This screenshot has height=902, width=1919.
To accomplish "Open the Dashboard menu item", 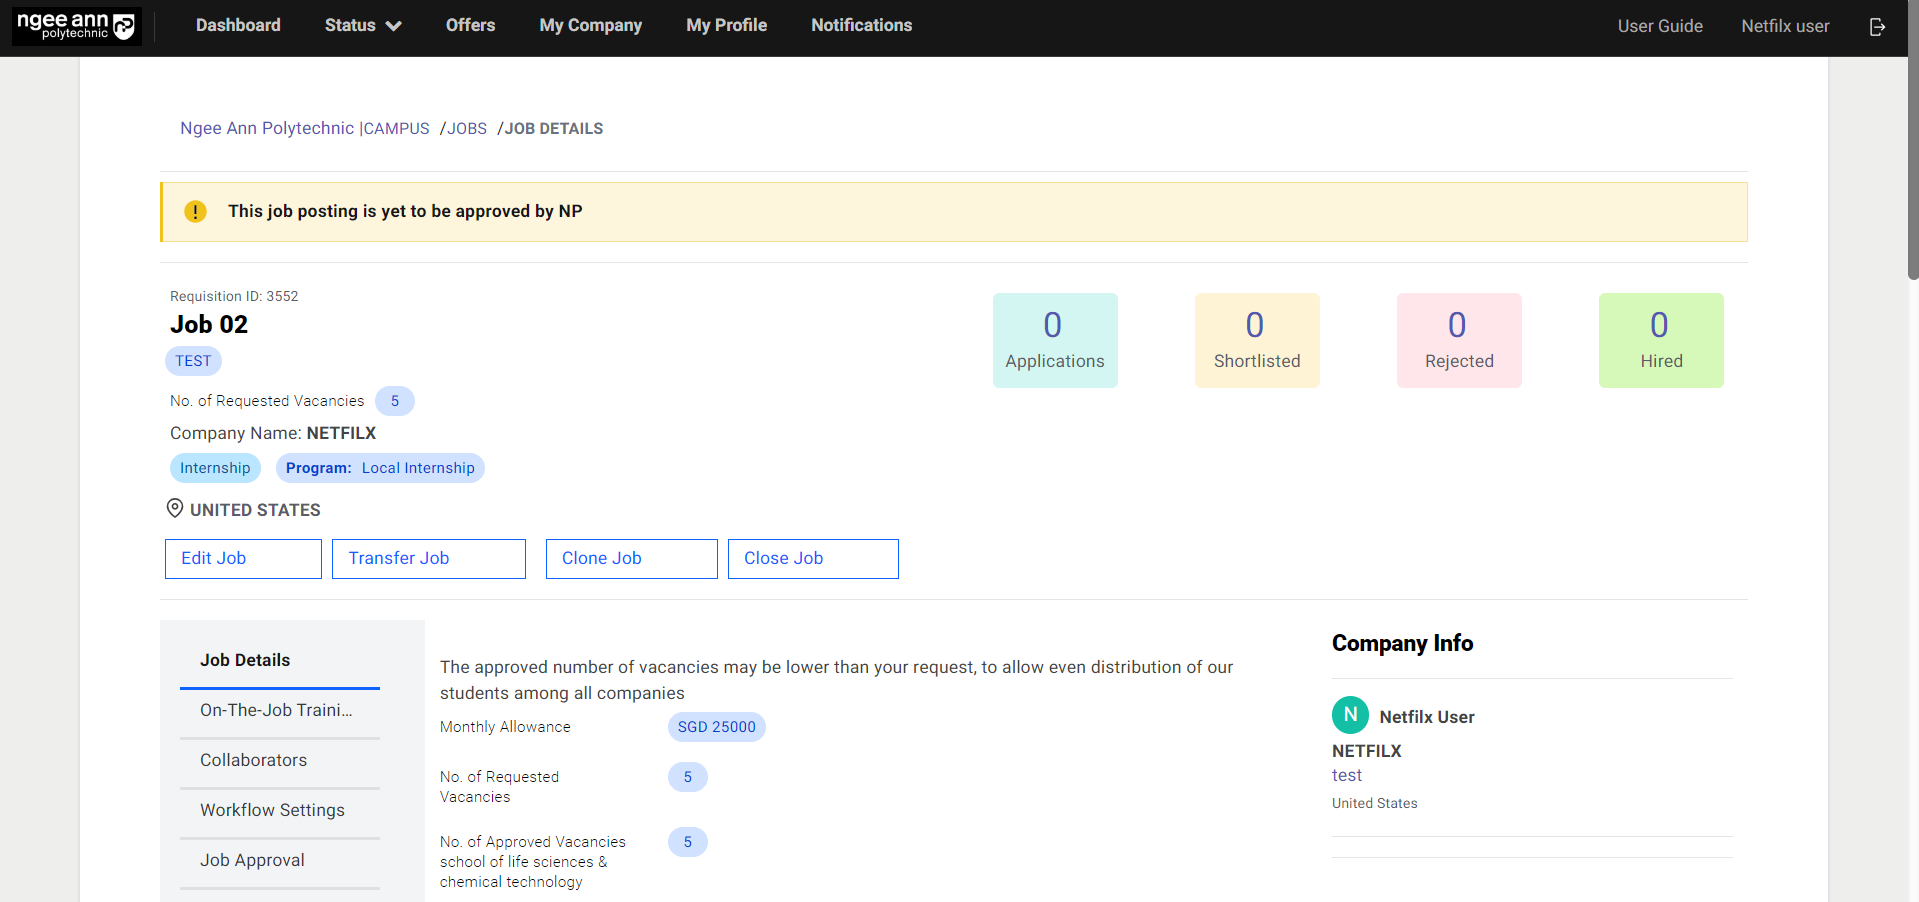I will pyautogui.click(x=238, y=26).
